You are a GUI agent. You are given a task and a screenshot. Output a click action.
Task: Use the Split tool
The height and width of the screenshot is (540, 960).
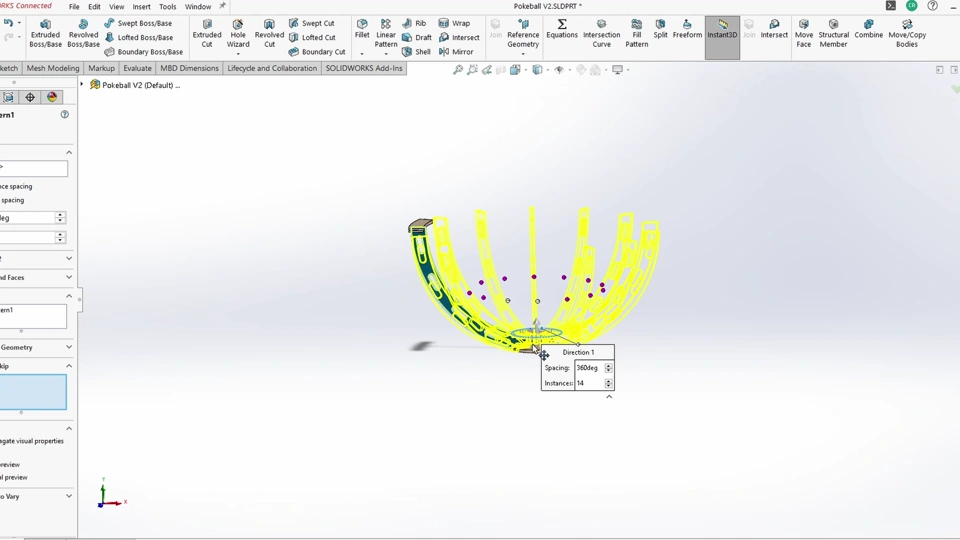[660, 29]
